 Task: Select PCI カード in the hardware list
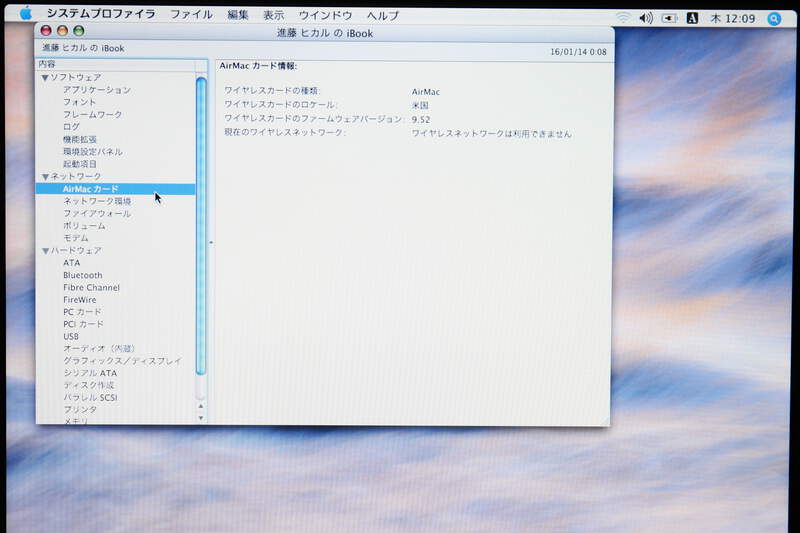83,324
